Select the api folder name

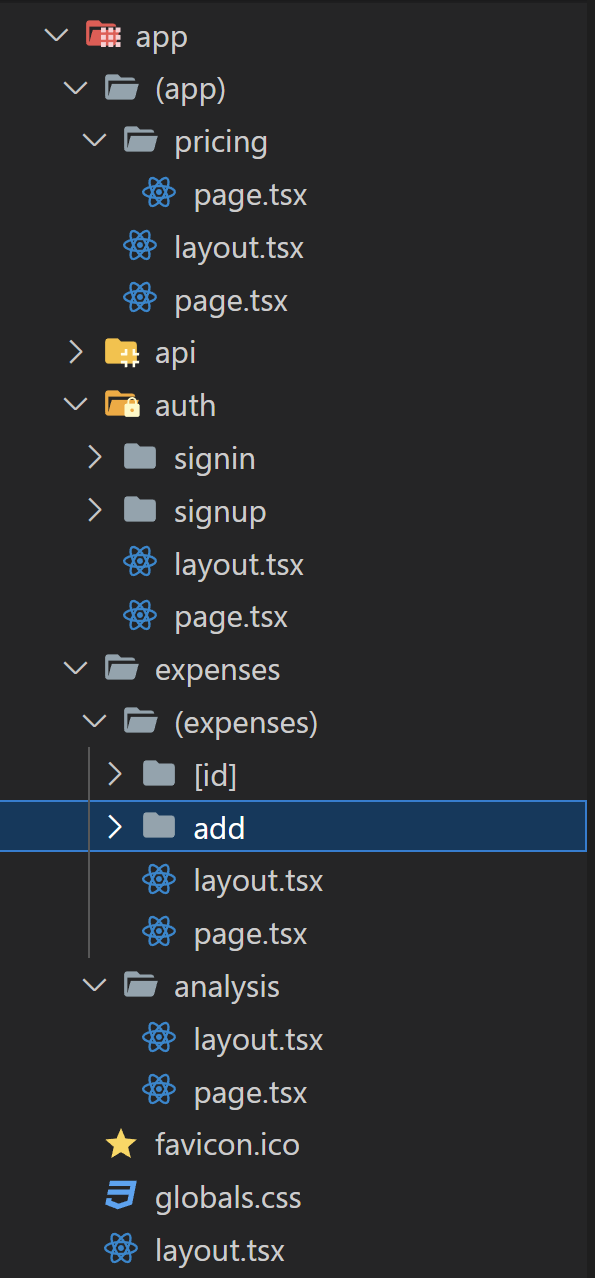point(175,353)
